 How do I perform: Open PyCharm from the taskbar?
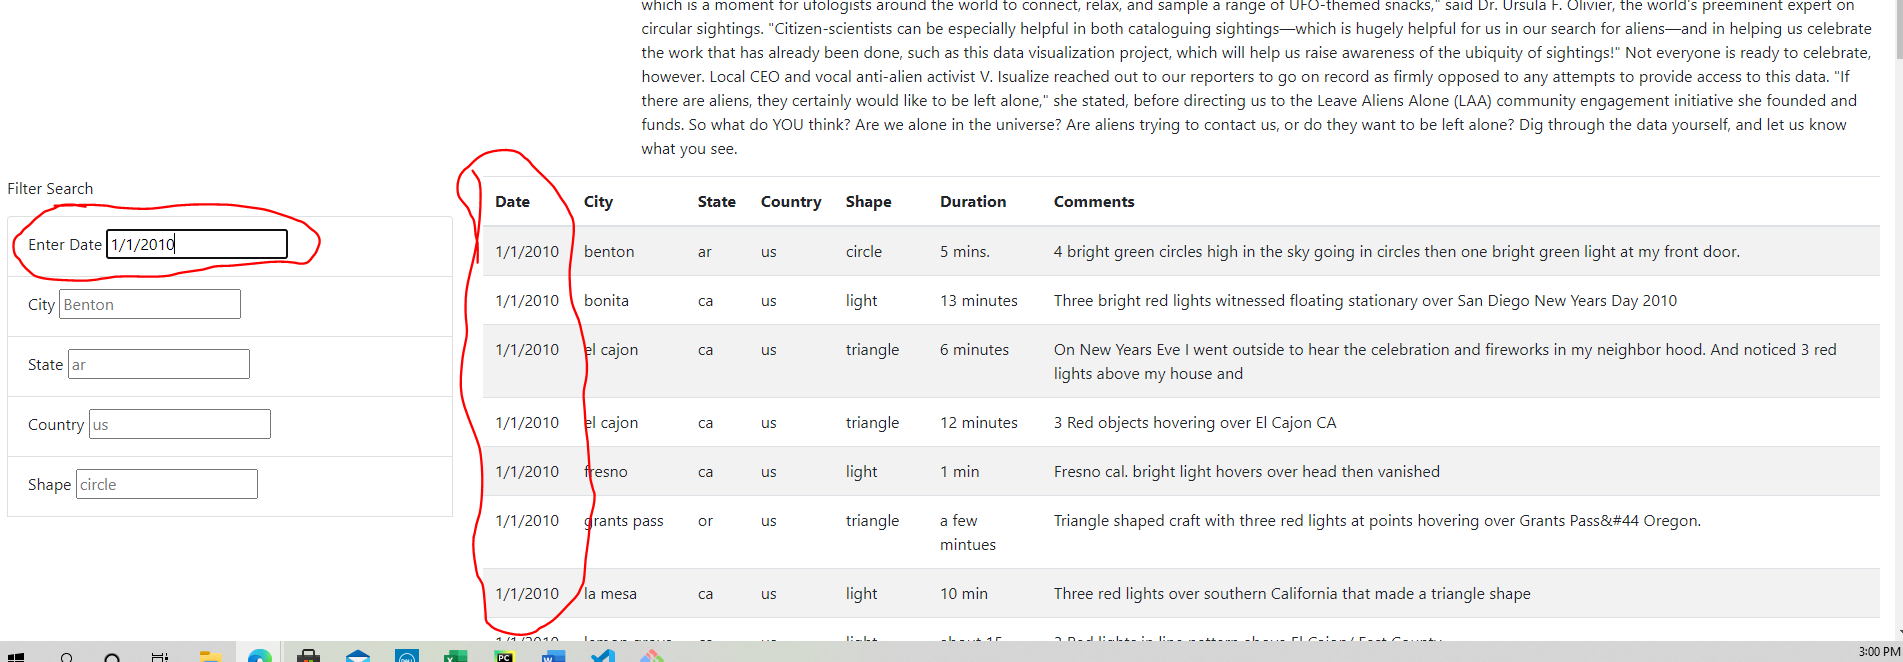click(x=504, y=655)
